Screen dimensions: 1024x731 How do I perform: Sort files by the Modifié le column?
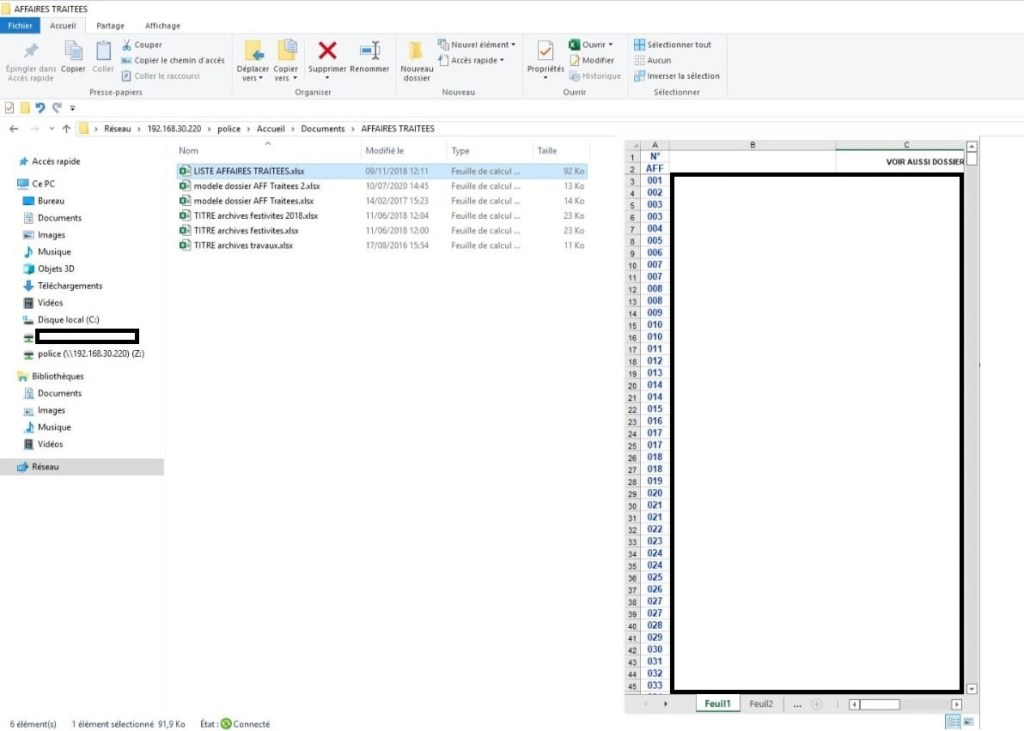point(384,151)
